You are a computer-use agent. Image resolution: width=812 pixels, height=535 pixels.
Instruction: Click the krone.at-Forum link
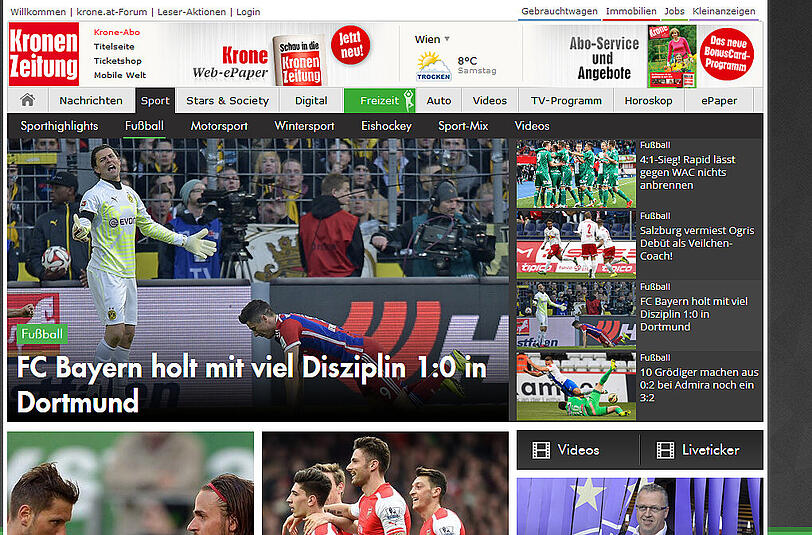click(112, 11)
